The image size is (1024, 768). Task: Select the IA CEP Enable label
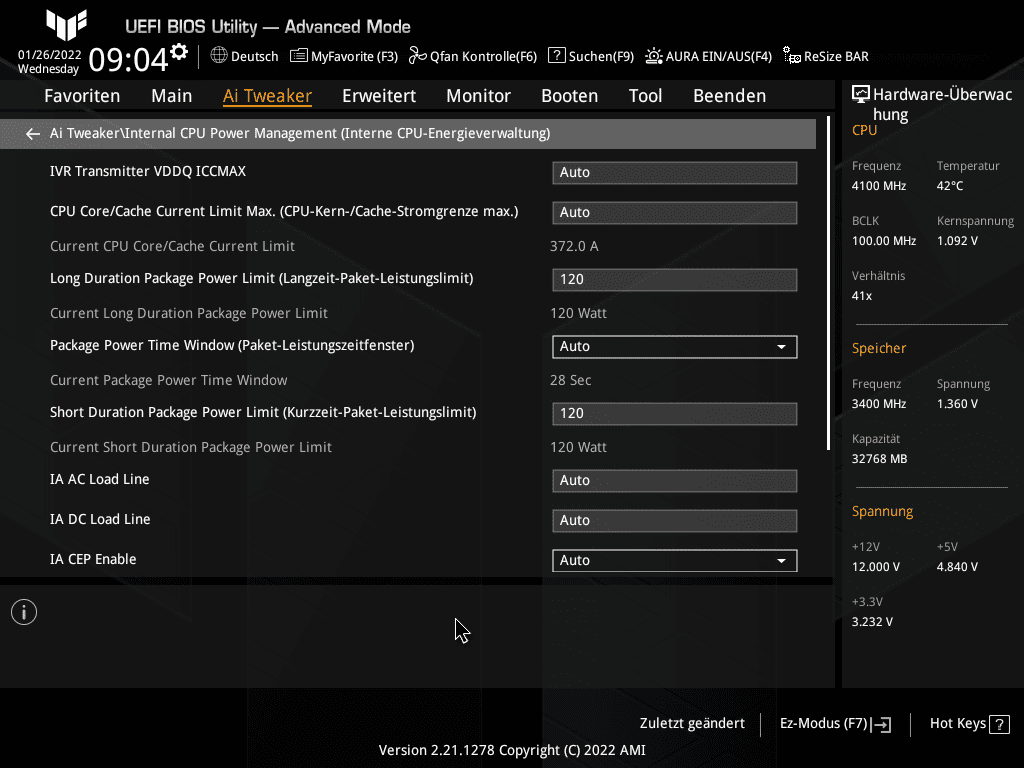[x=93, y=559]
